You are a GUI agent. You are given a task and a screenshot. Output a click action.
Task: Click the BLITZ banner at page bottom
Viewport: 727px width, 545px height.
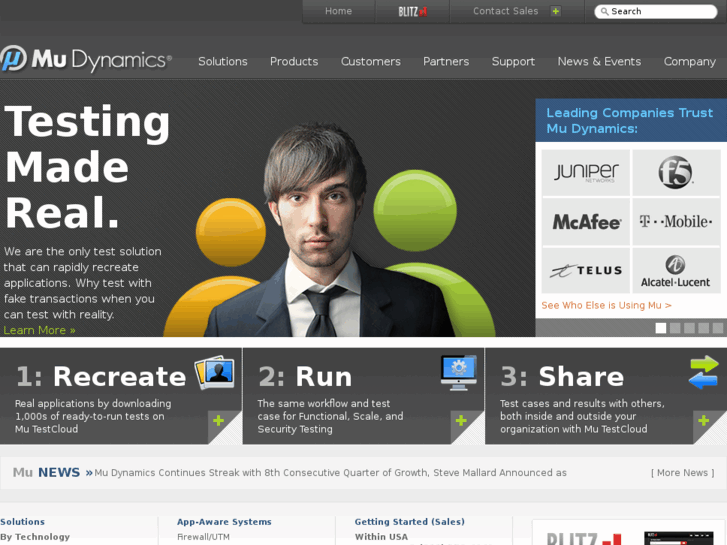629,534
